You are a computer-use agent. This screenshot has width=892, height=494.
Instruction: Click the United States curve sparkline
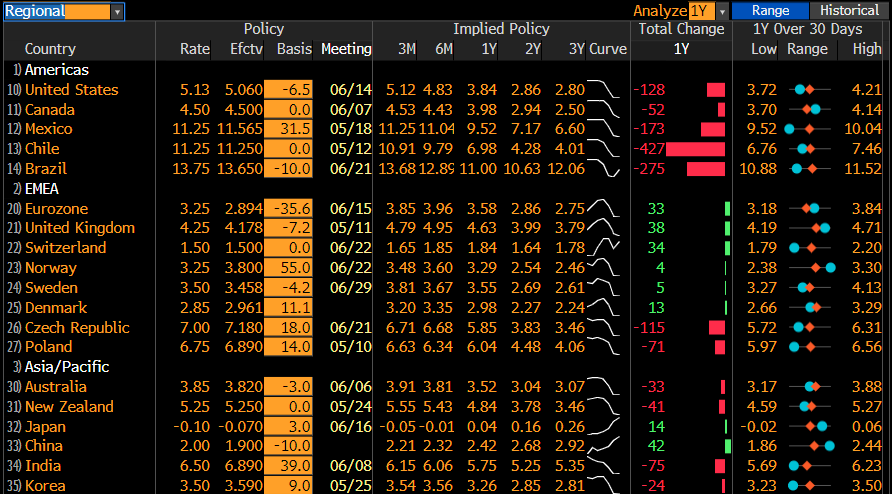[603, 89]
